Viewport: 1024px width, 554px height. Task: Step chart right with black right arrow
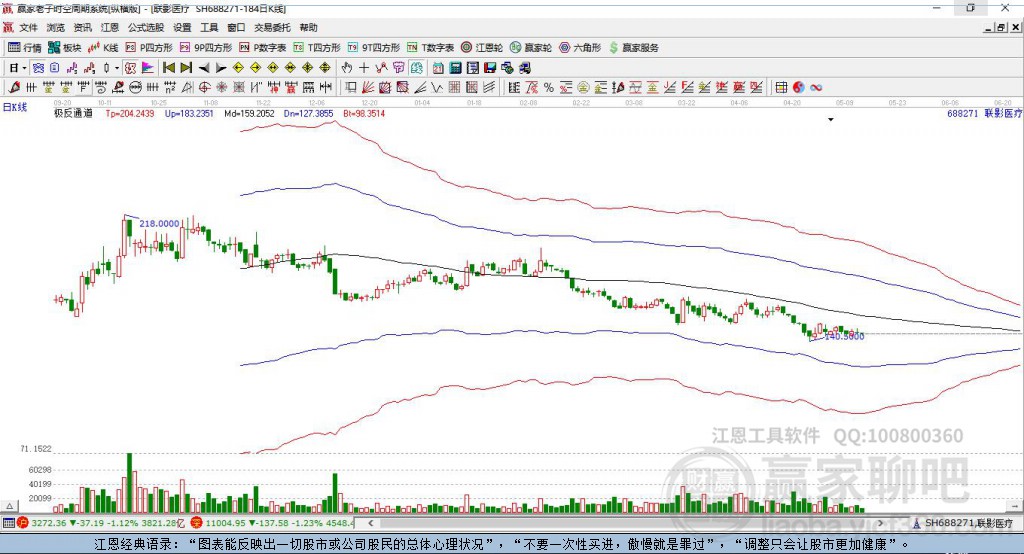click(x=221, y=68)
